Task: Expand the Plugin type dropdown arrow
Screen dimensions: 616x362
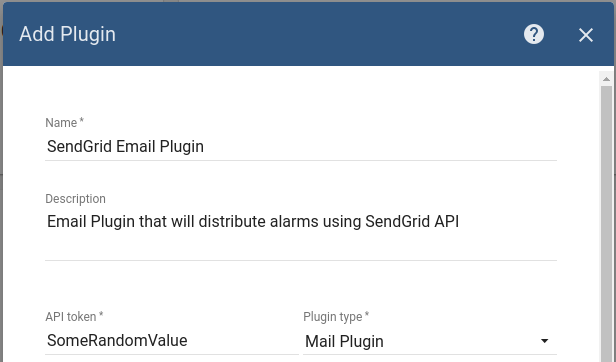Action: pos(544,341)
